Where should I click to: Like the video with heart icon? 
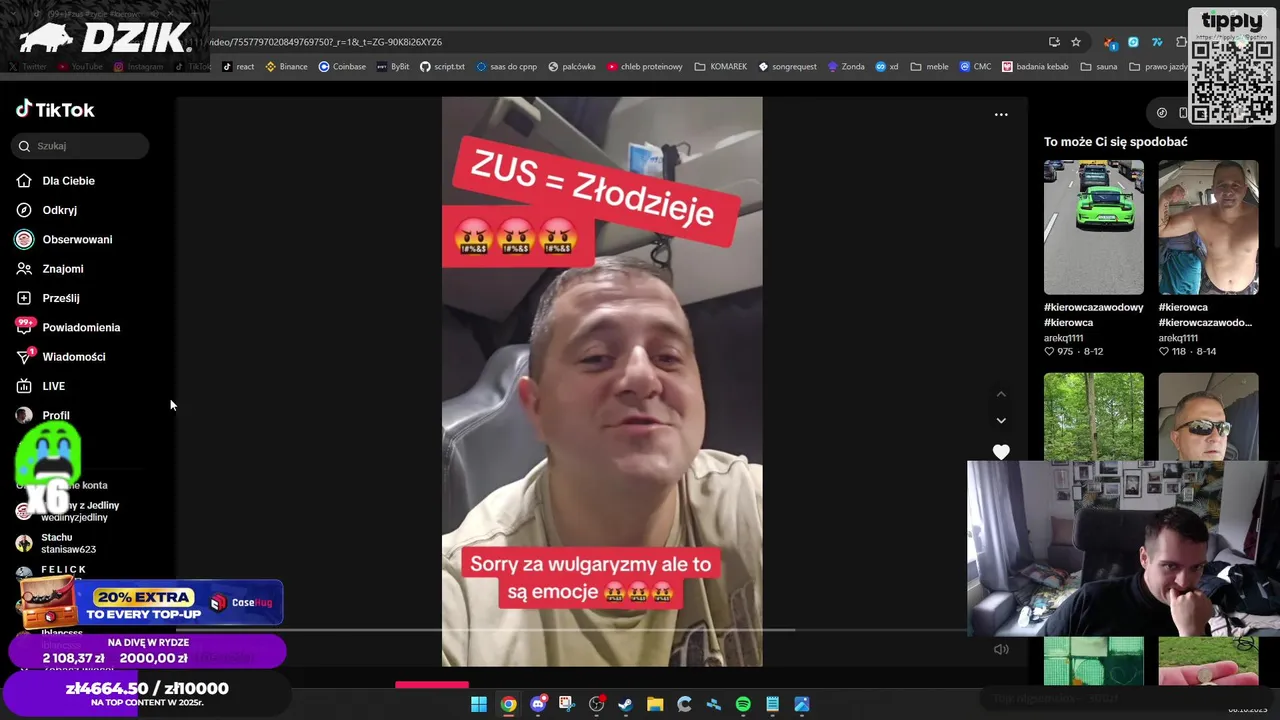coord(1001,452)
